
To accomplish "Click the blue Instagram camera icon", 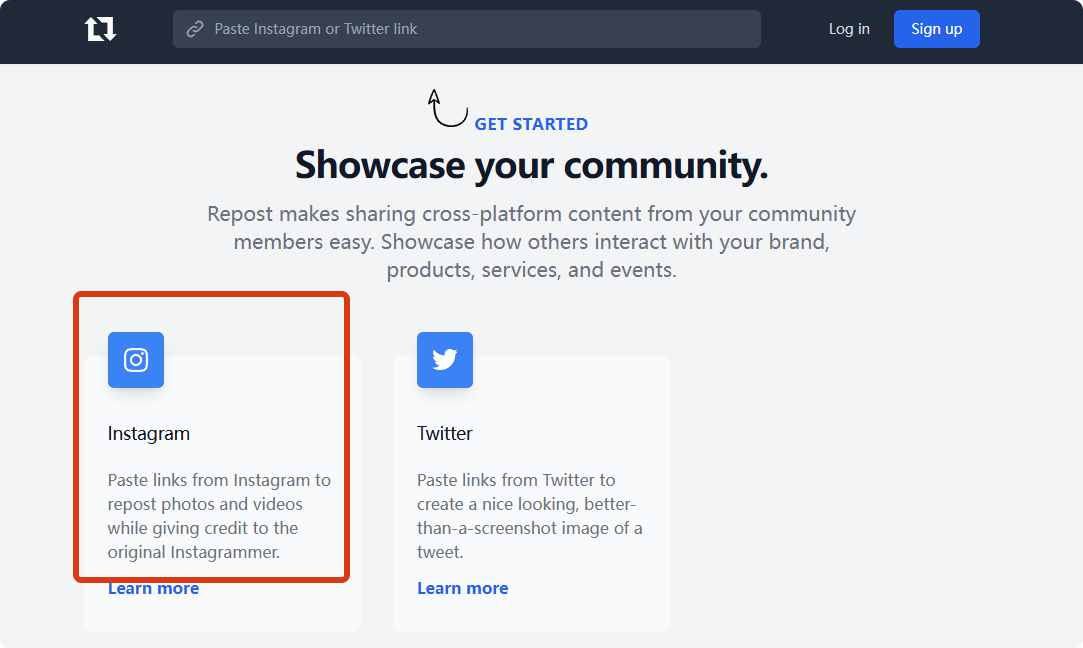I will (136, 360).
